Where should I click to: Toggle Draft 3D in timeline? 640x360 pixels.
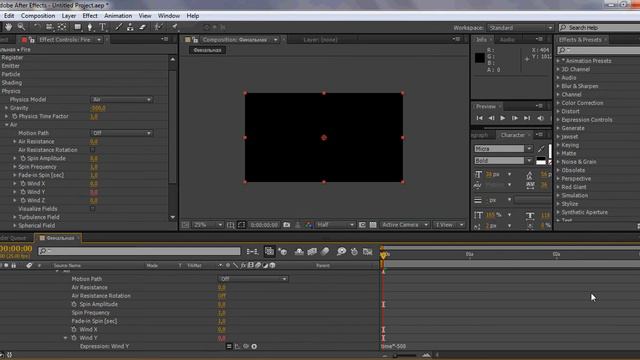tap(282, 252)
